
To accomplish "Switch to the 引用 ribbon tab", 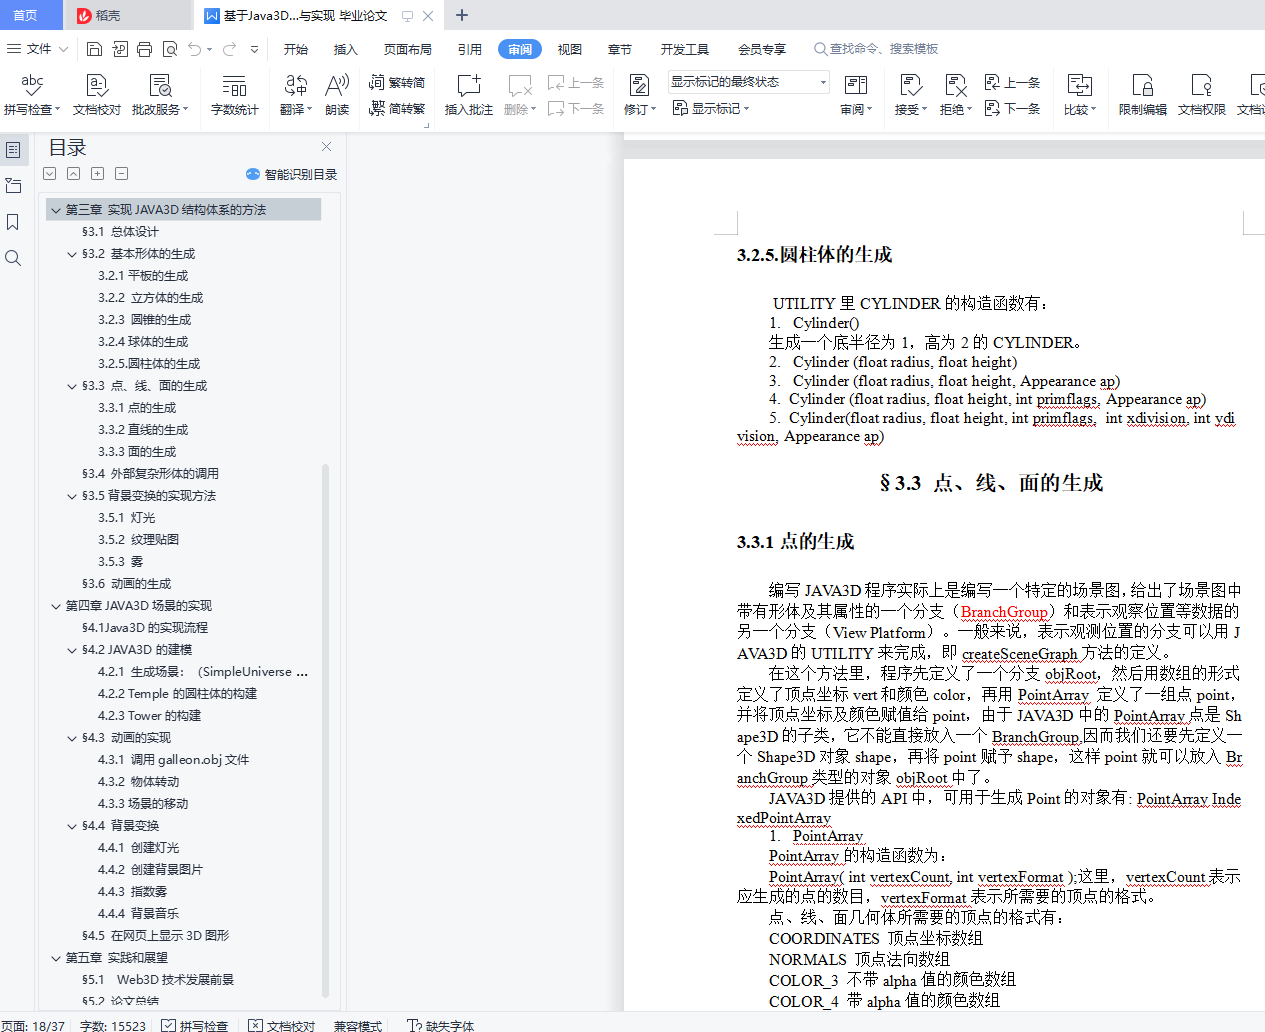I will [x=470, y=49].
